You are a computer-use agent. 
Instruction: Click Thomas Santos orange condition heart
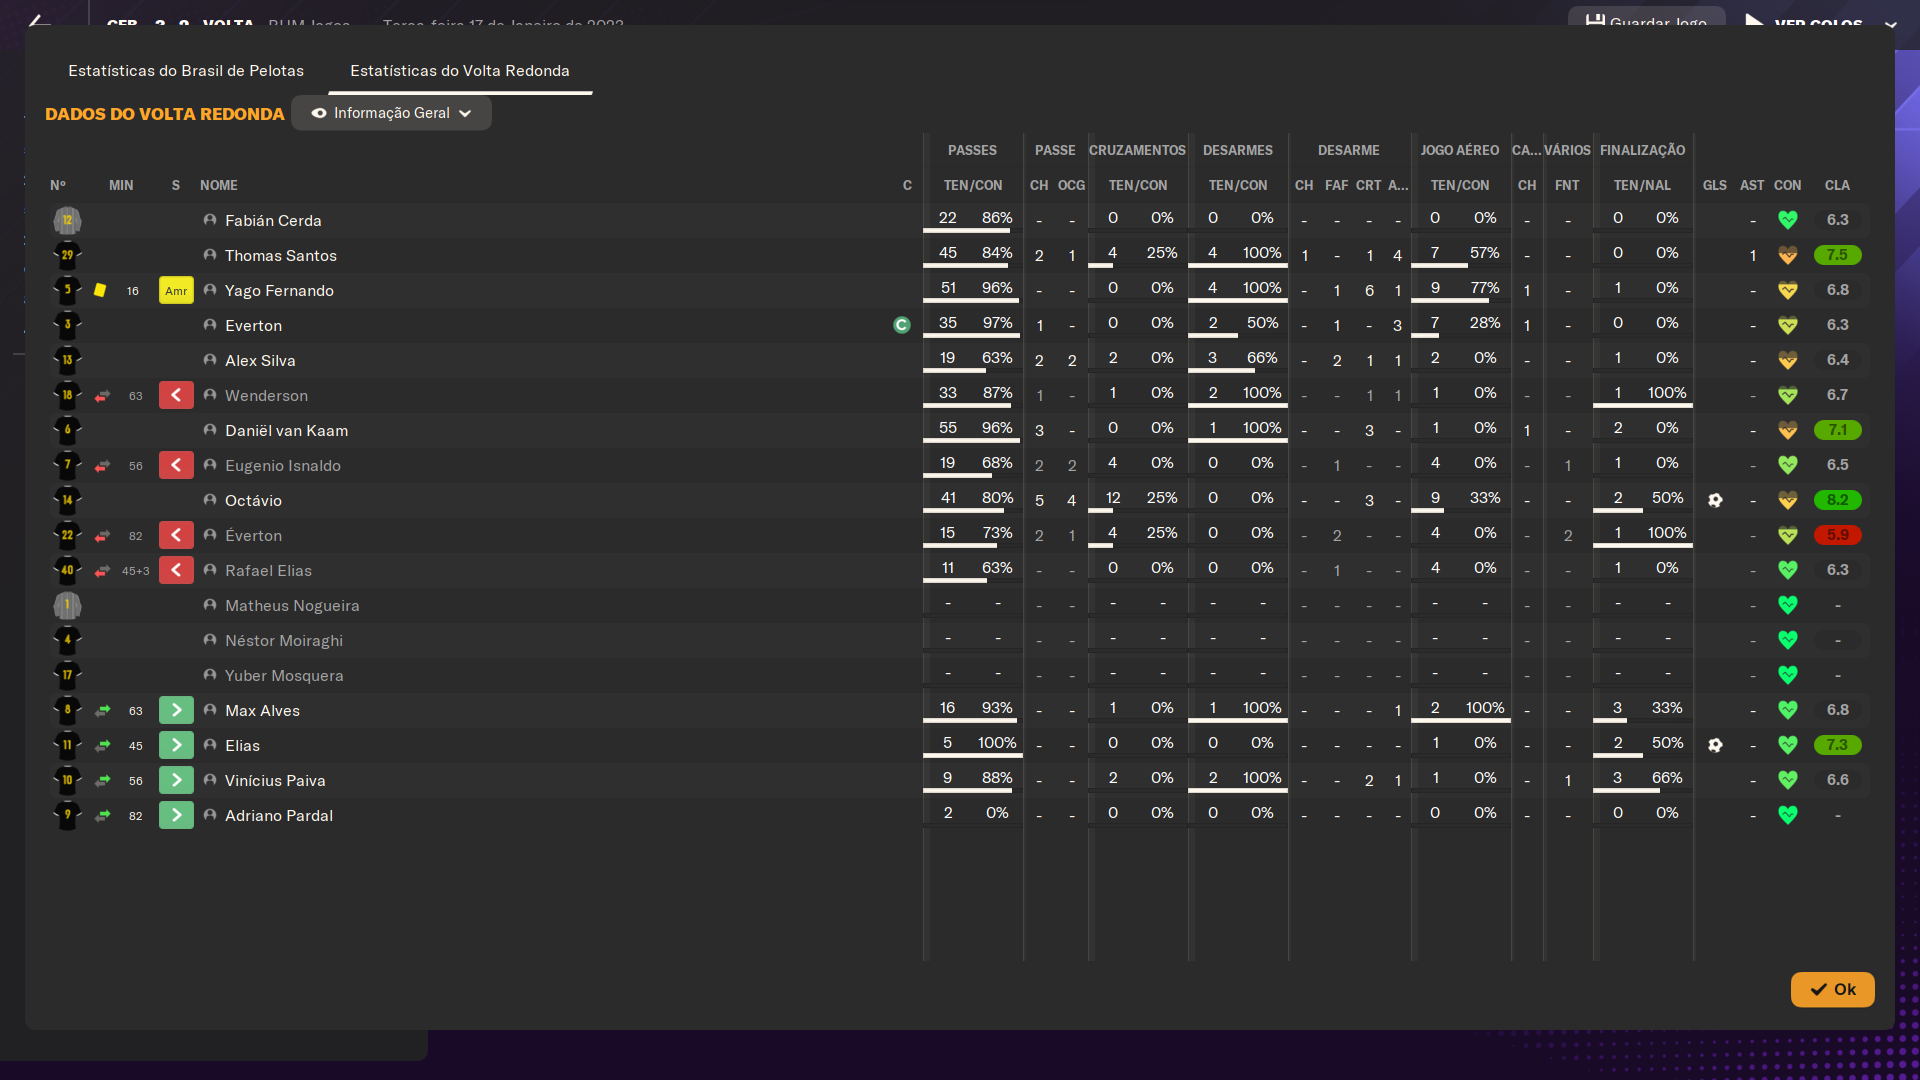coord(1788,255)
